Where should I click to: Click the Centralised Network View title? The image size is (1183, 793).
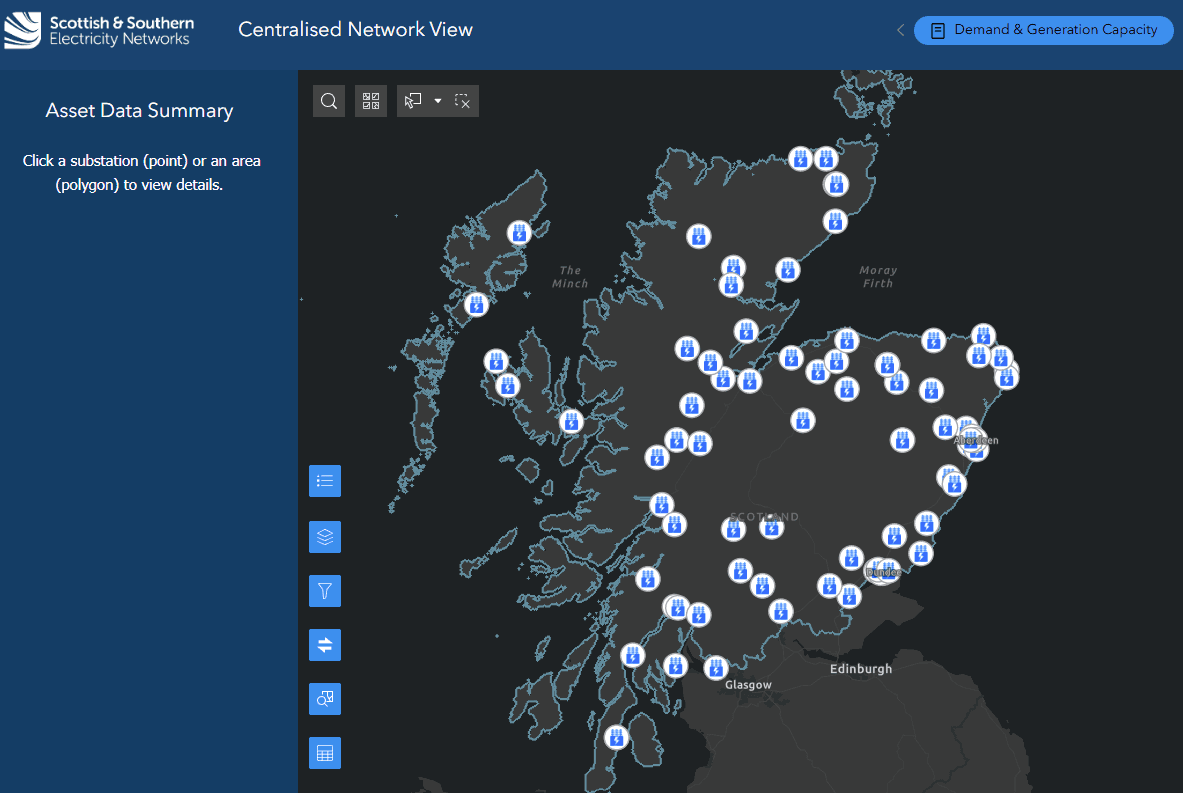coord(355,30)
